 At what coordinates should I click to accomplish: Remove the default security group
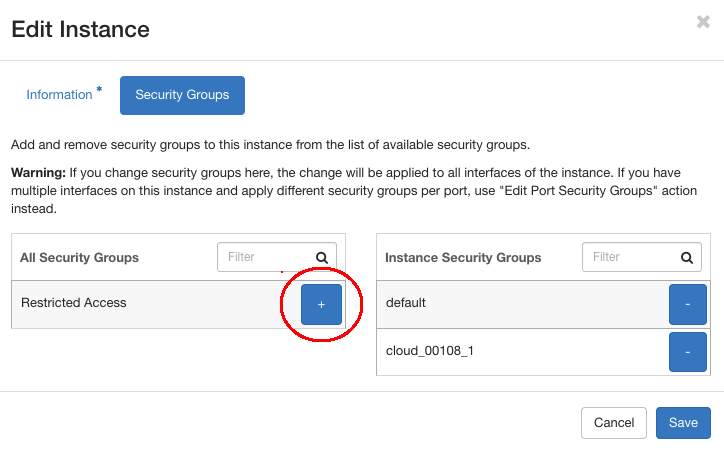click(x=687, y=304)
